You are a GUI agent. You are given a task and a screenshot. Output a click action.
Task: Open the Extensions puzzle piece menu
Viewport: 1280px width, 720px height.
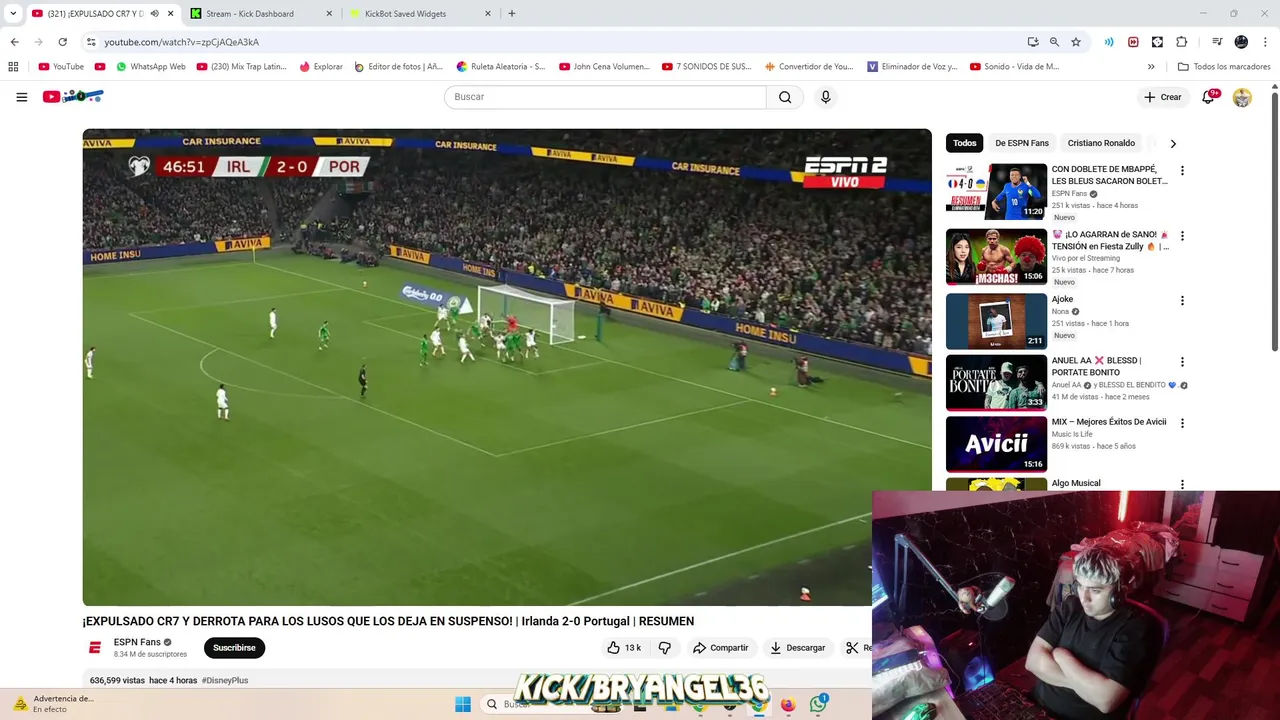[1181, 42]
